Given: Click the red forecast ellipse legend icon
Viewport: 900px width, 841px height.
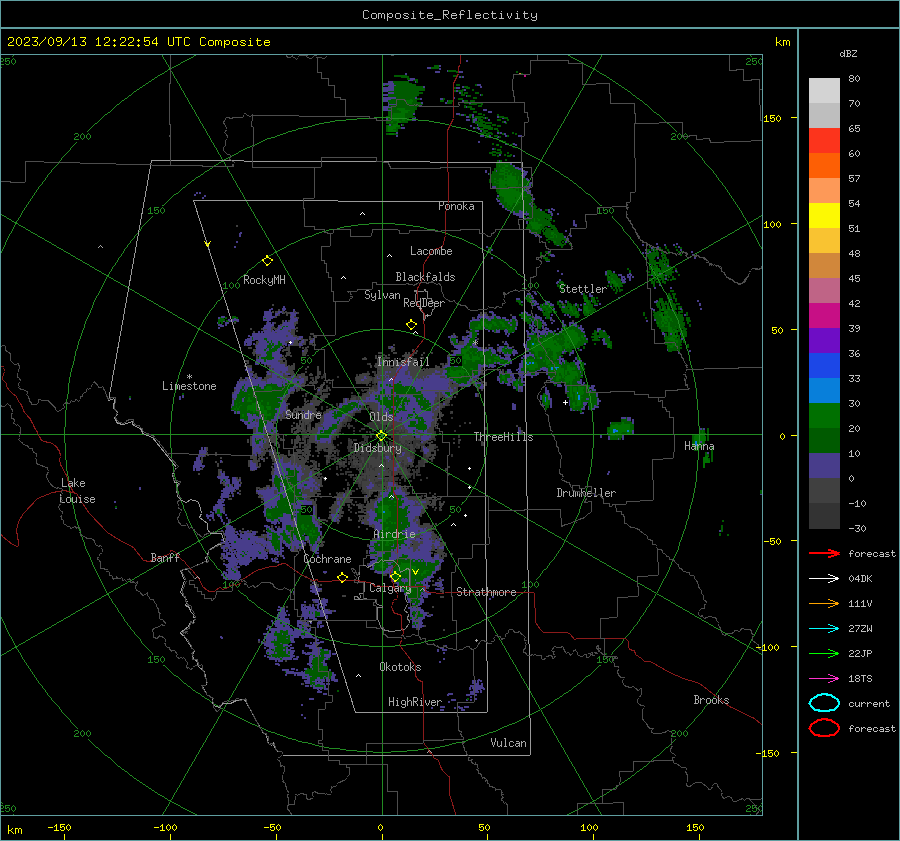Looking at the screenshot, I should (824, 728).
